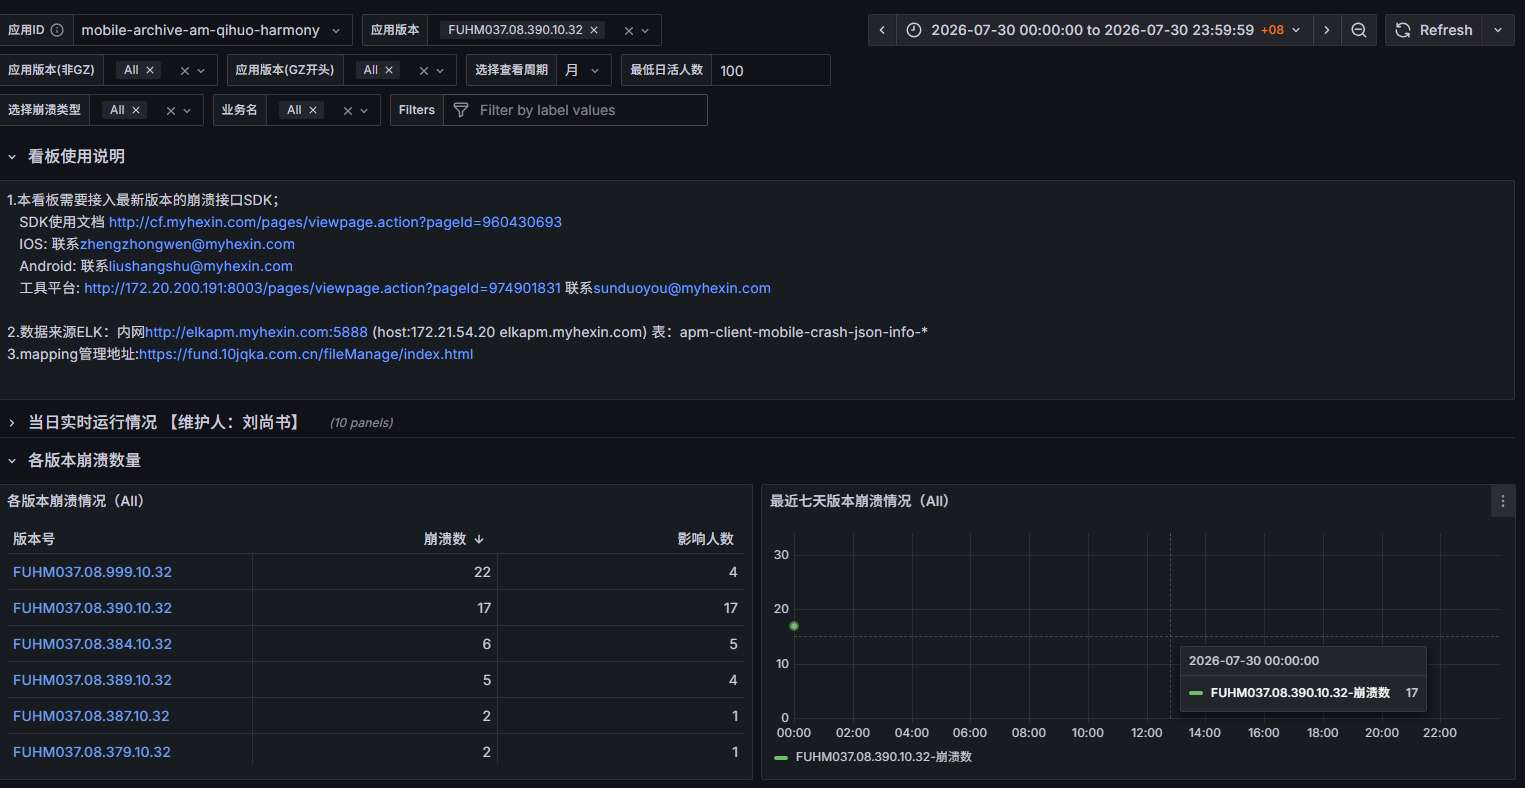Click the 最近七天版本崩溃情况 (All) panel title
Image resolution: width=1525 pixels, height=788 pixels.
[x=859, y=501]
